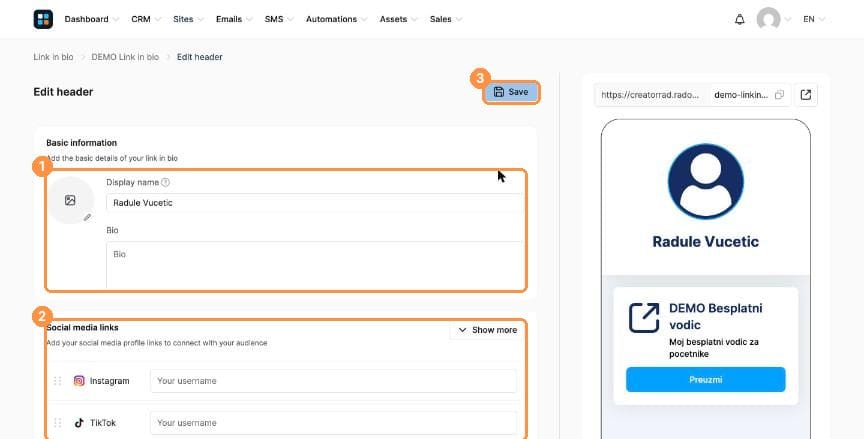Click the Instagram logo icon
The height and width of the screenshot is (439, 864).
[x=79, y=381]
